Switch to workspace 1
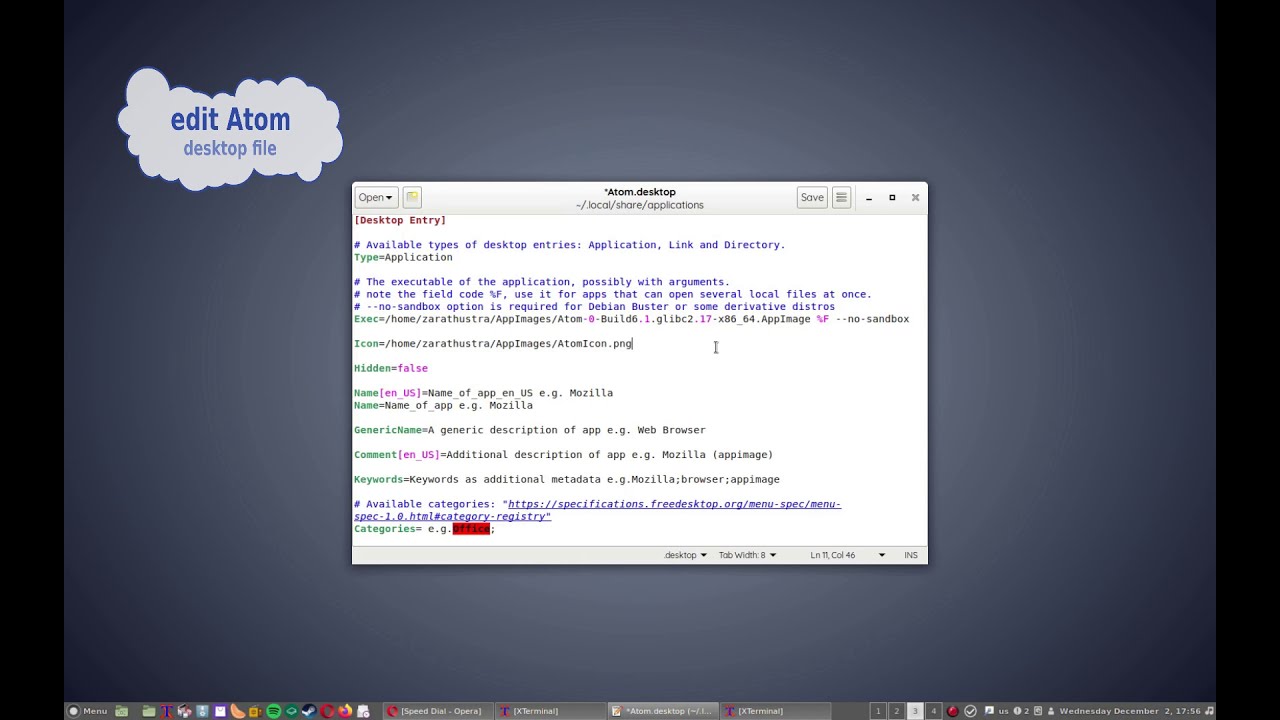The width and height of the screenshot is (1280, 720). click(878, 711)
